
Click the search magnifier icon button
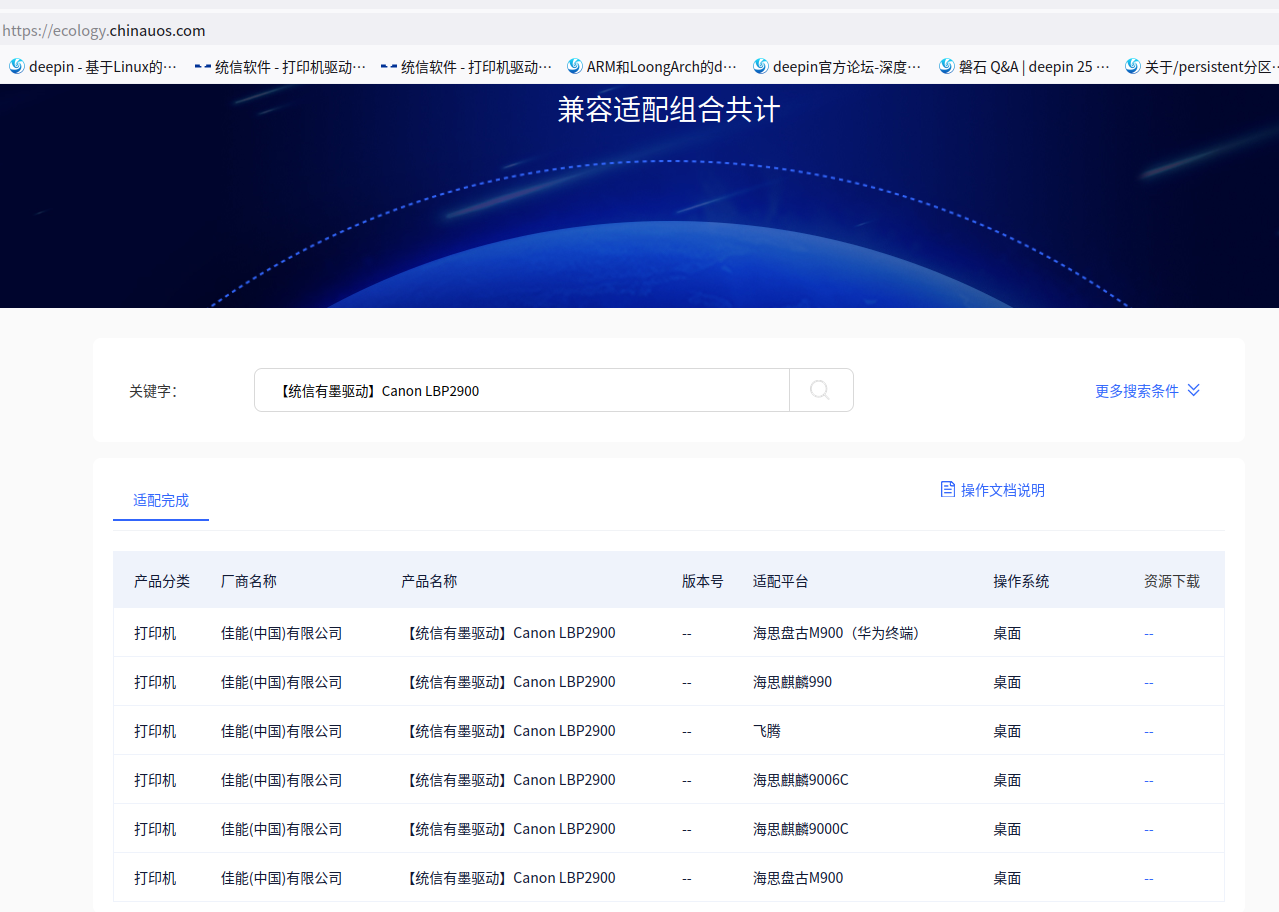(x=821, y=390)
